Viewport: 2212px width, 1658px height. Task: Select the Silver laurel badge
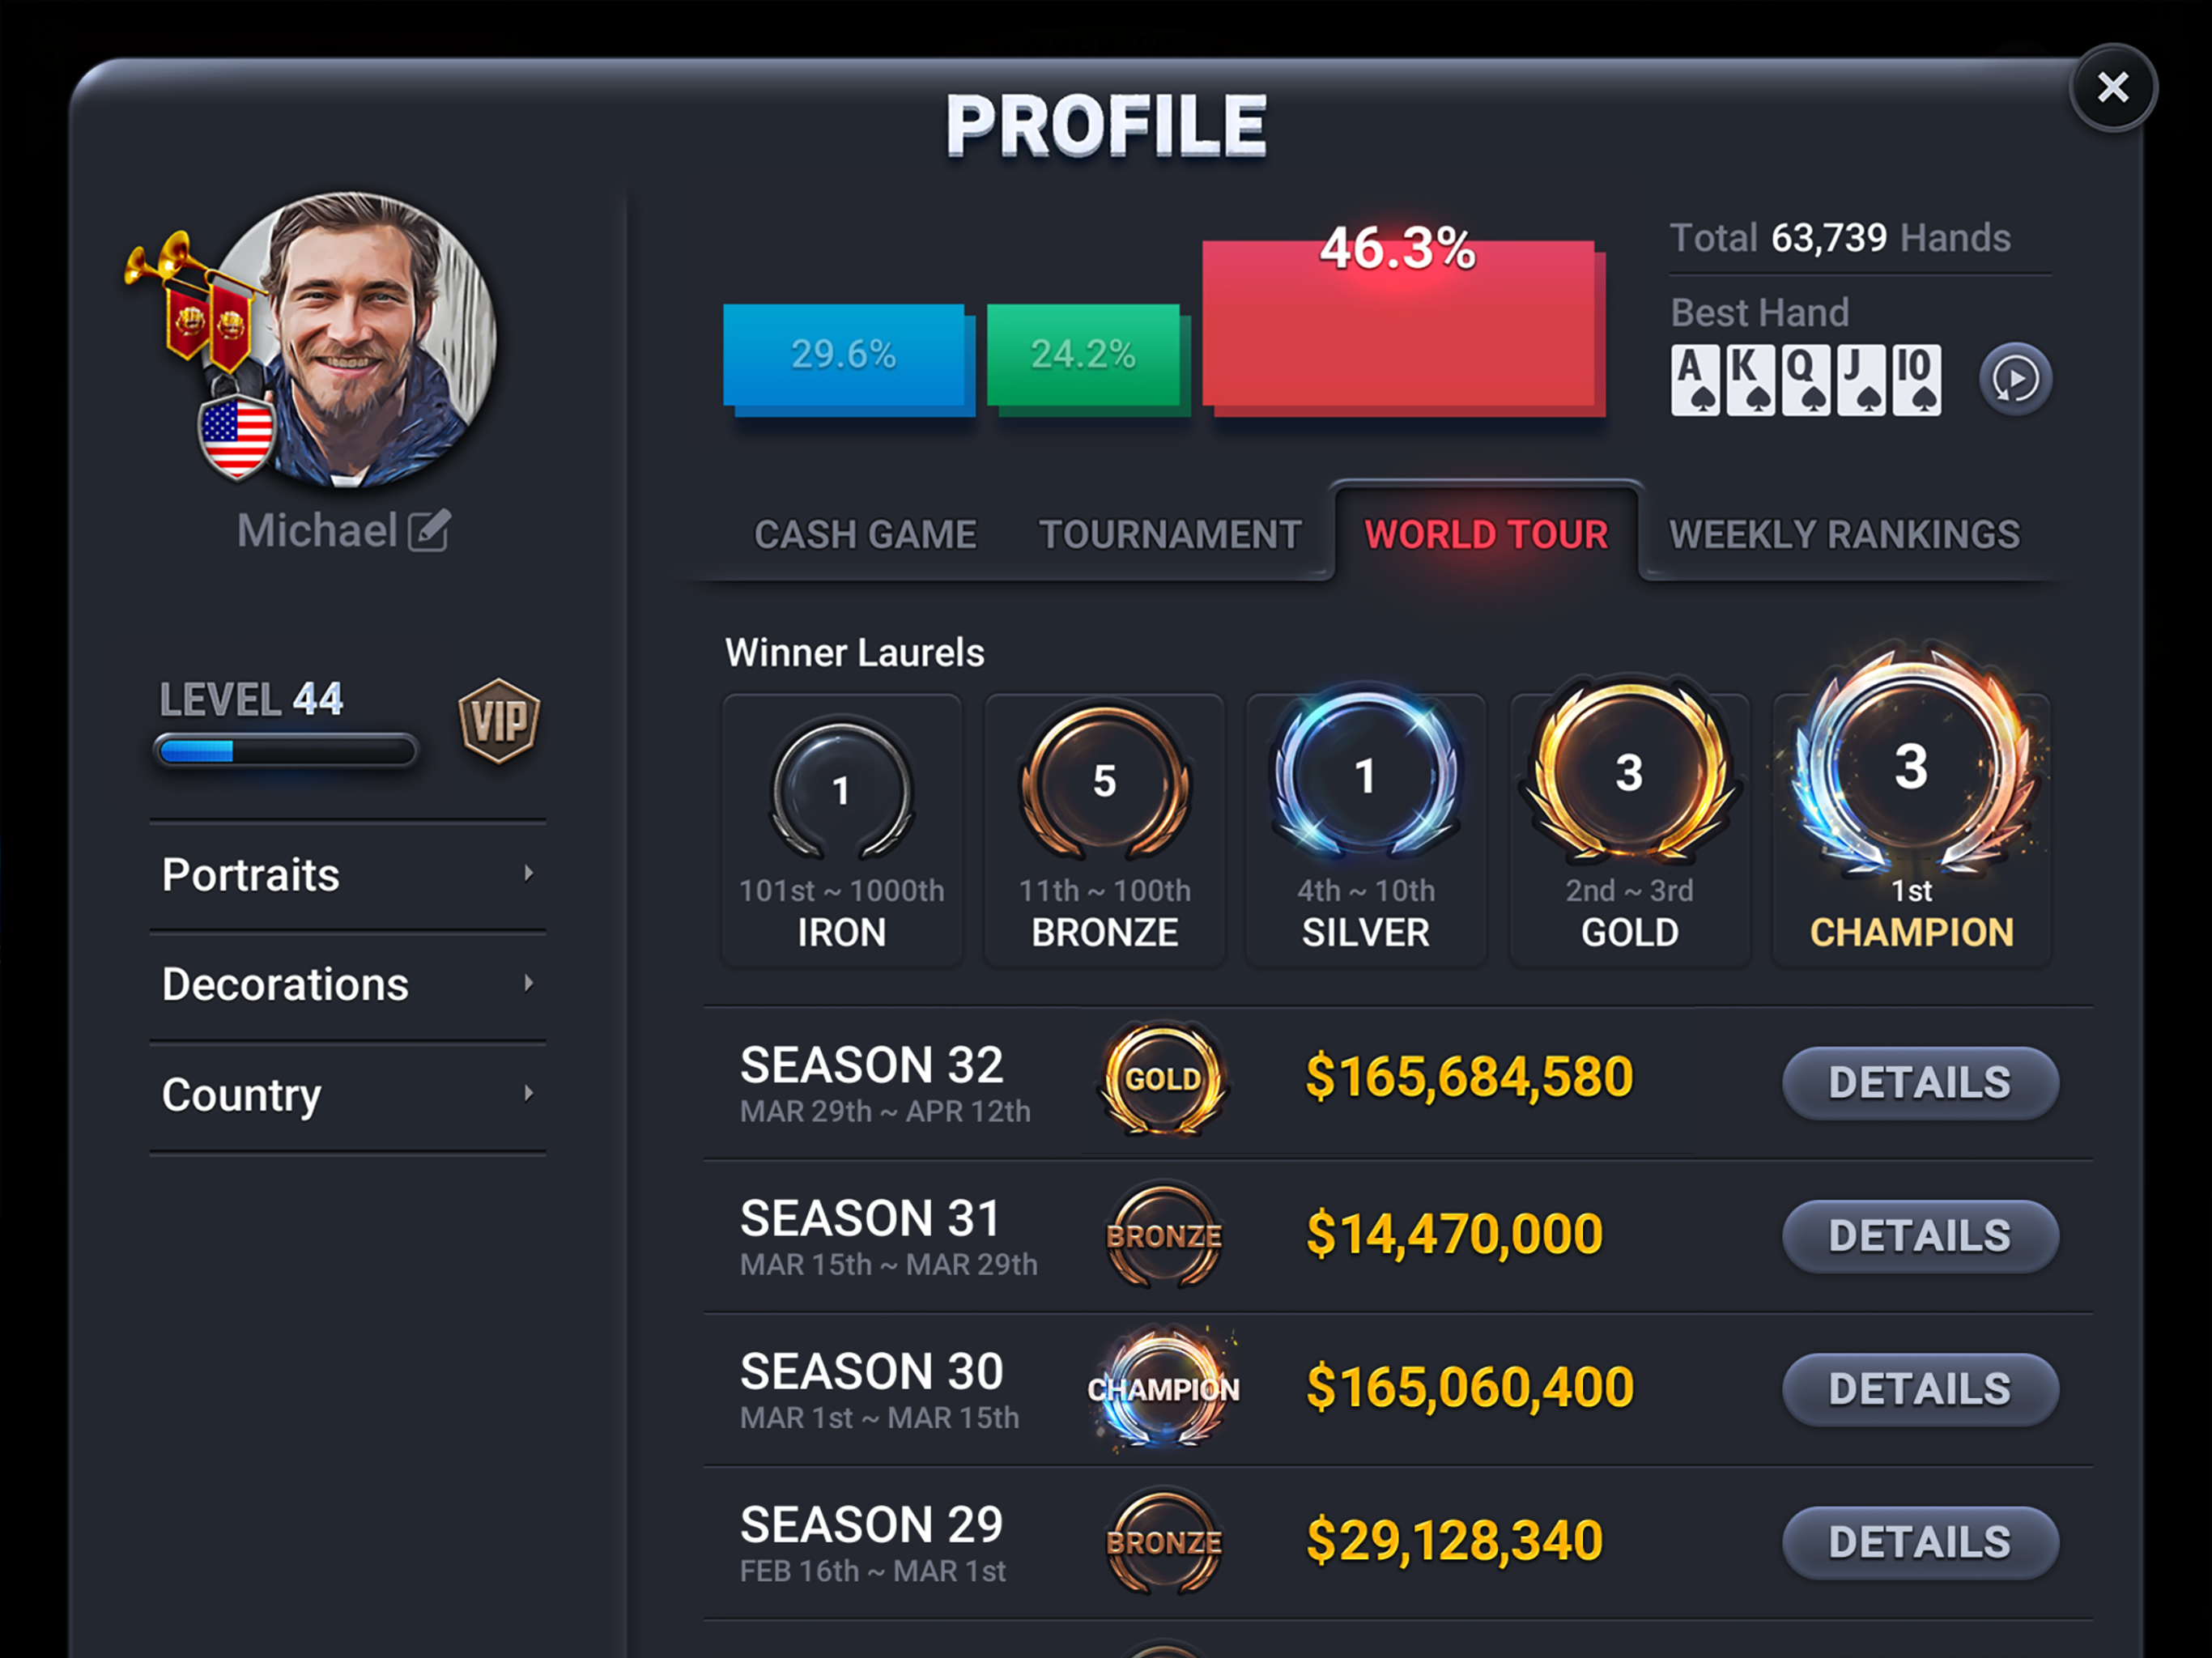[x=1365, y=776]
